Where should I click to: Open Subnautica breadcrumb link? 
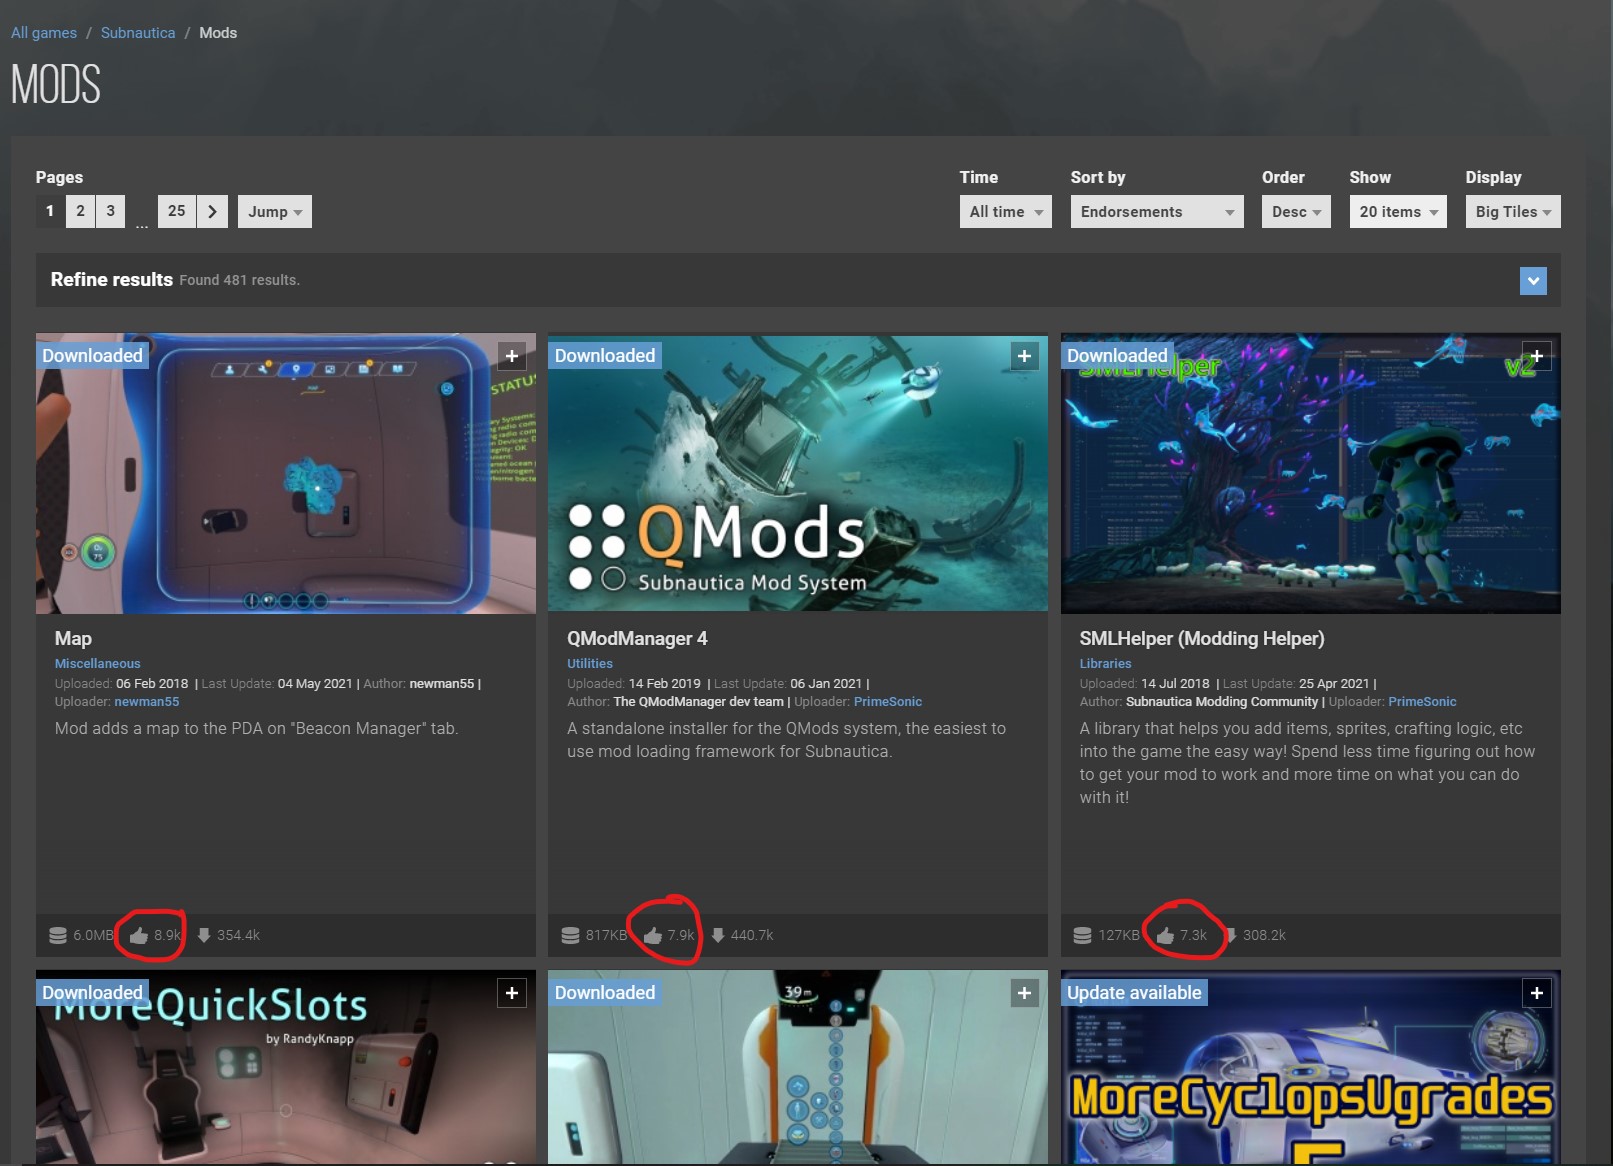point(138,33)
